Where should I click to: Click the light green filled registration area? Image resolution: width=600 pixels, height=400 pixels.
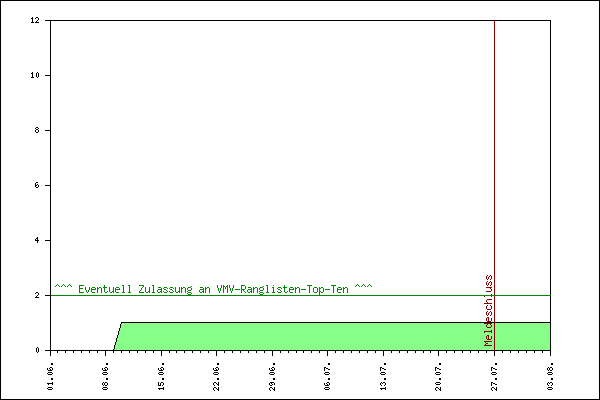pos(333,336)
